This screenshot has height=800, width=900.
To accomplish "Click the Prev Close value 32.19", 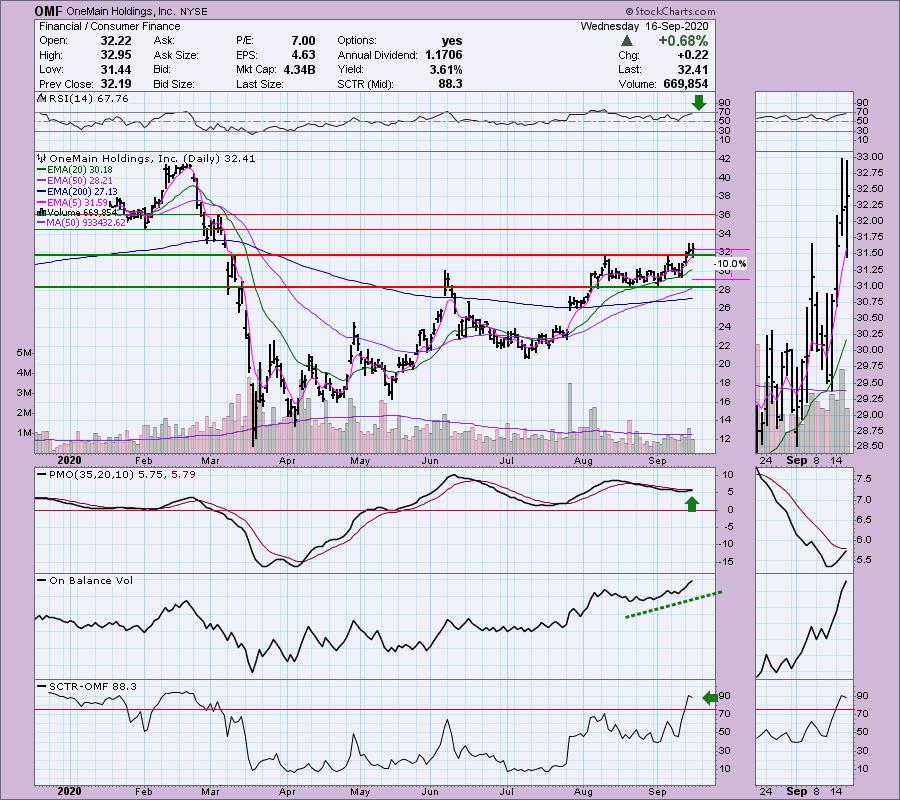I will [x=116, y=84].
